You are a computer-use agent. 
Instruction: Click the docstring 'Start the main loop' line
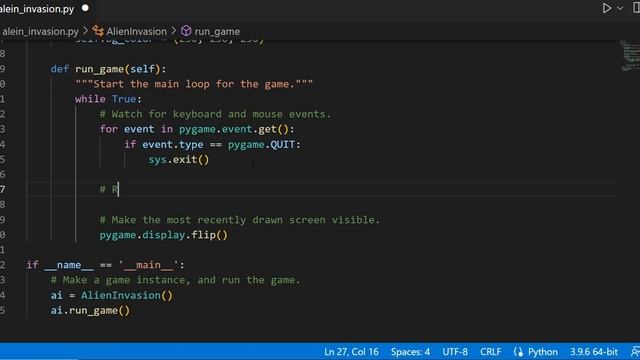tap(194, 84)
